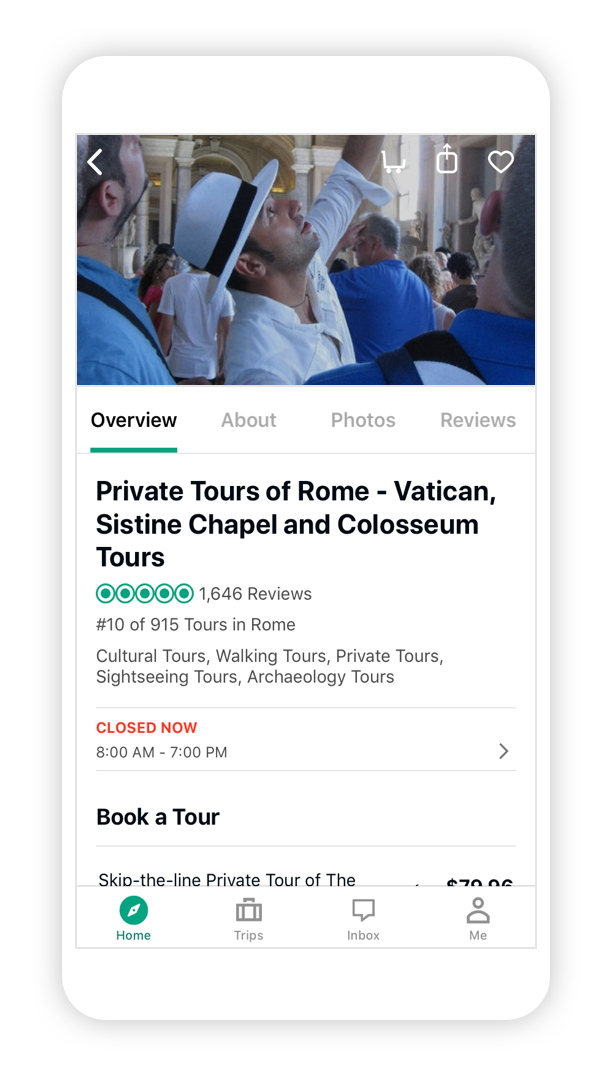
Task: Tap the tour categories text
Action: (270, 666)
